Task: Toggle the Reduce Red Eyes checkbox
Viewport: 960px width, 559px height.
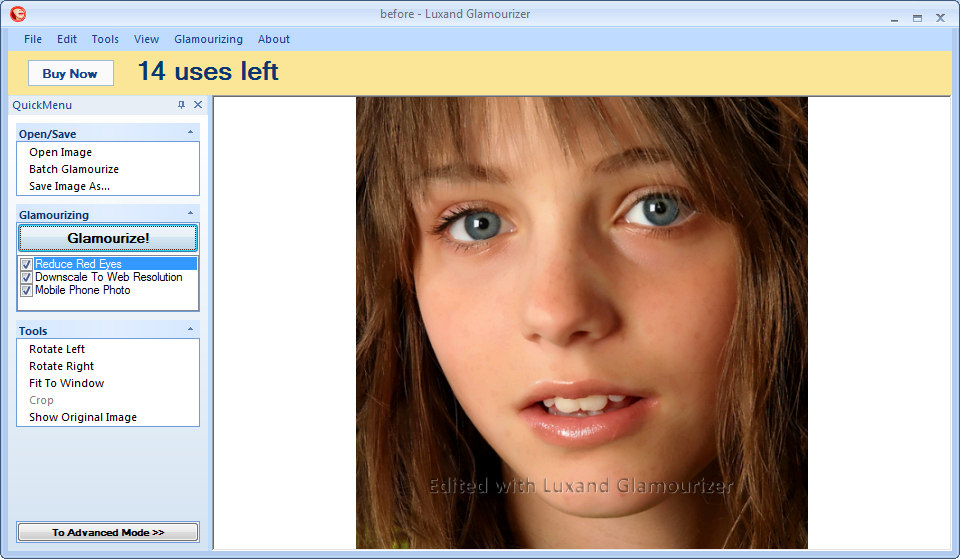Action: (27, 264)
